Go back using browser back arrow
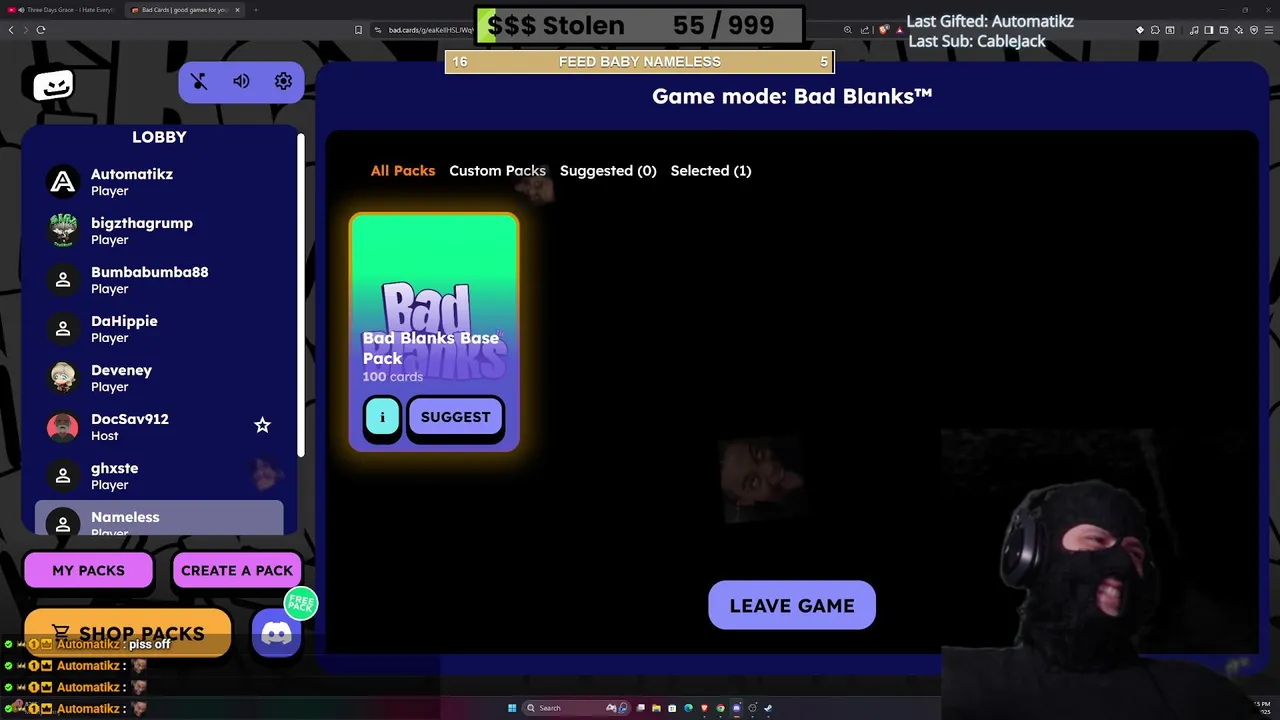1280x720 pixels. (11, 30)
